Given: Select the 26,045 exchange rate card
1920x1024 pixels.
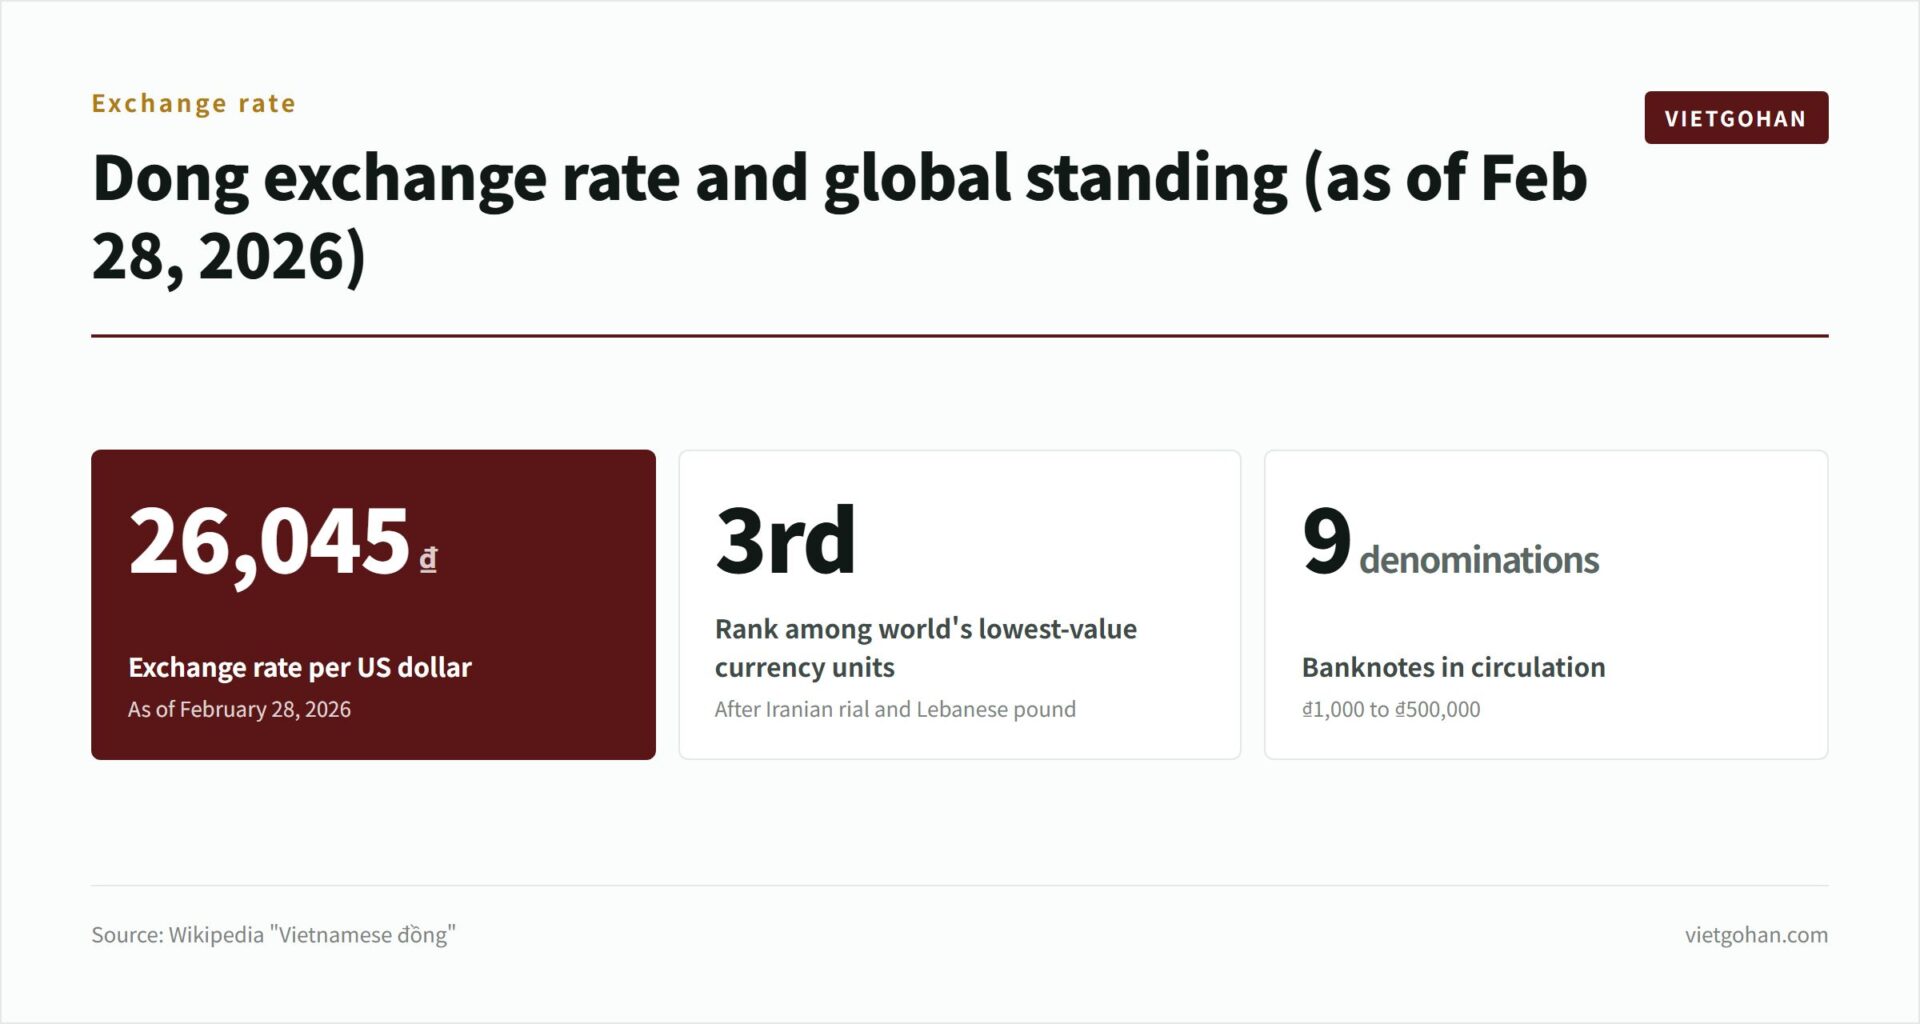Looking at the screenshot, I should (373, 605).
